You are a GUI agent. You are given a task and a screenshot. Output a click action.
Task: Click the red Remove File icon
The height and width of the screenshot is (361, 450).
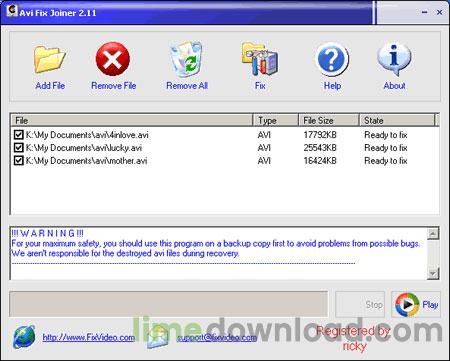113,59
